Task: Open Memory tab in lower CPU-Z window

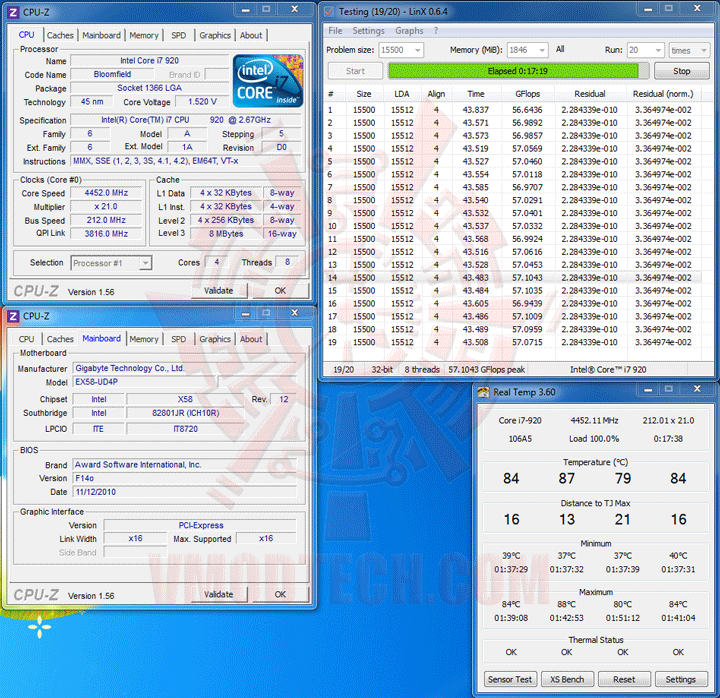Action: [144, 339]
